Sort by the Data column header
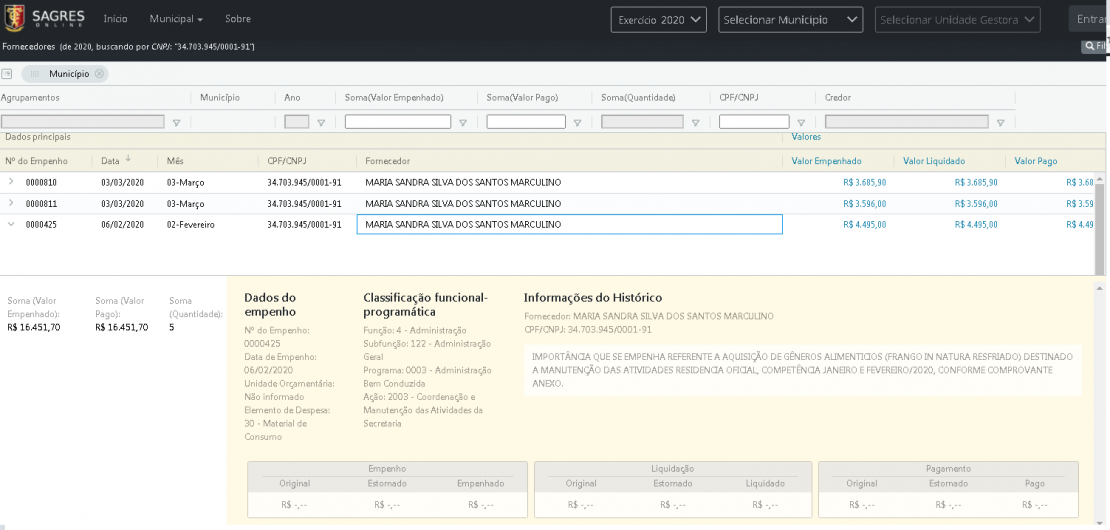Screen dimensions: 1110x530 click(111, 161)
